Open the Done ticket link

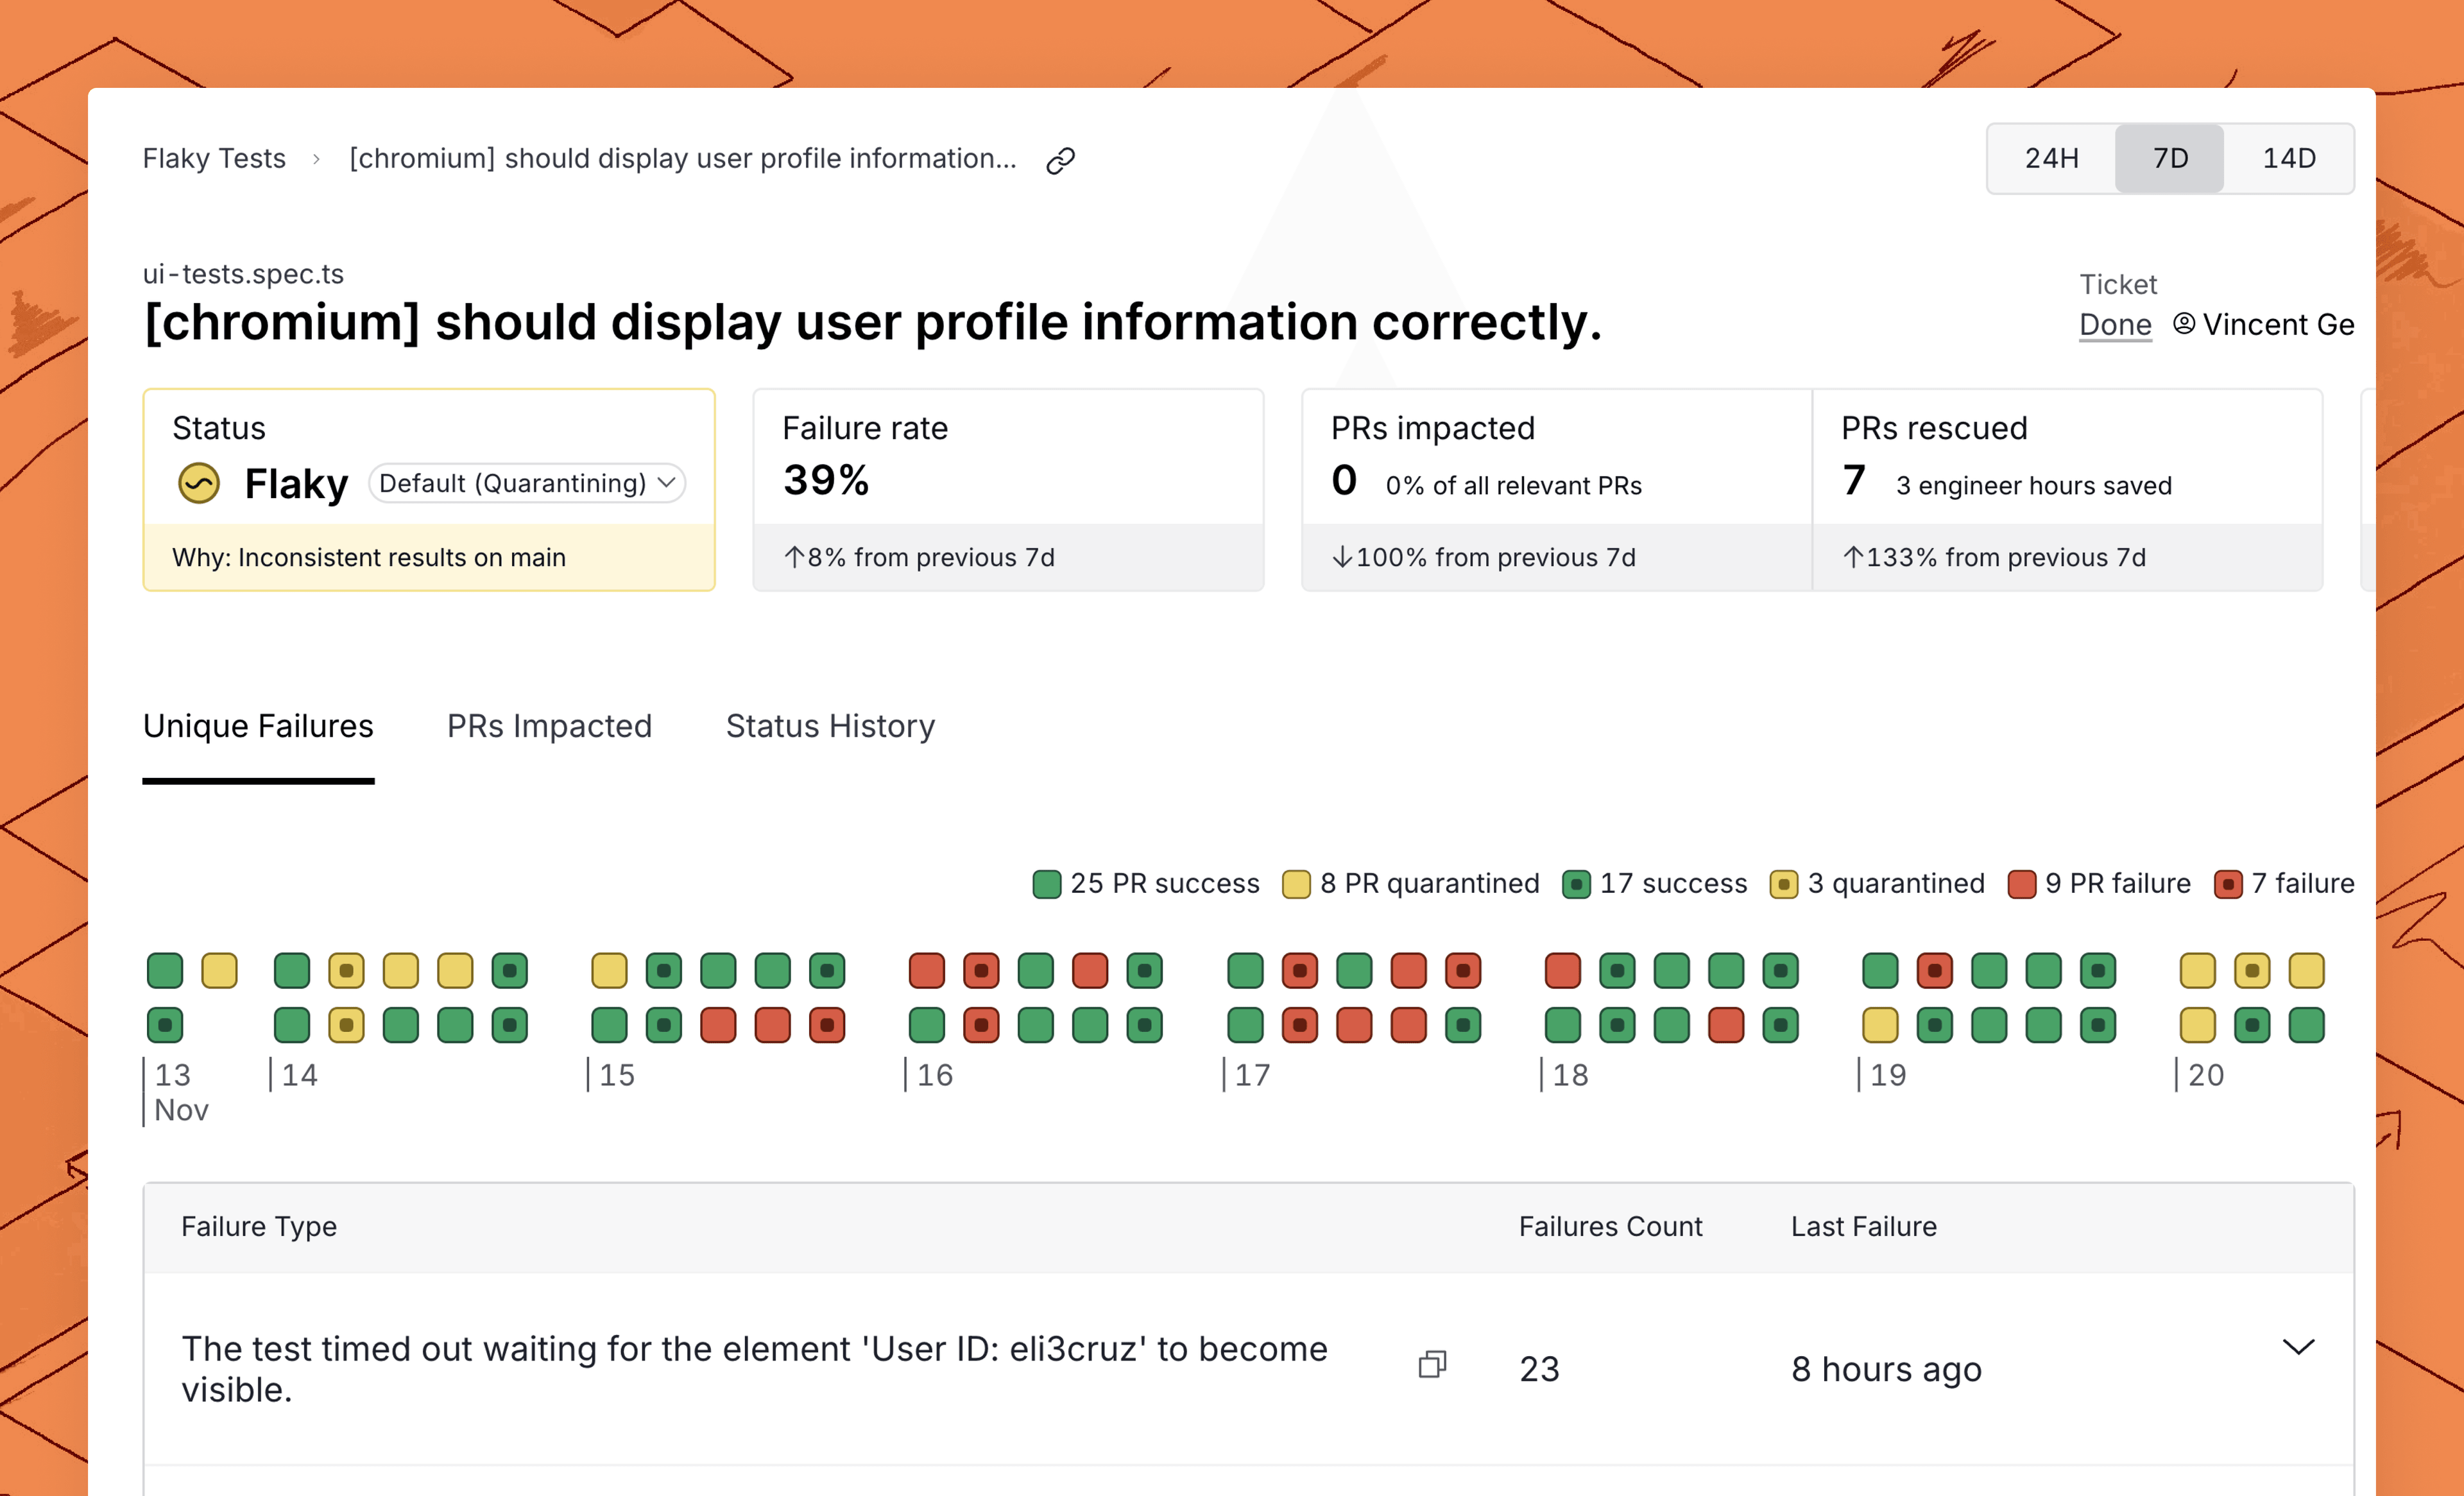[2115, 325]
